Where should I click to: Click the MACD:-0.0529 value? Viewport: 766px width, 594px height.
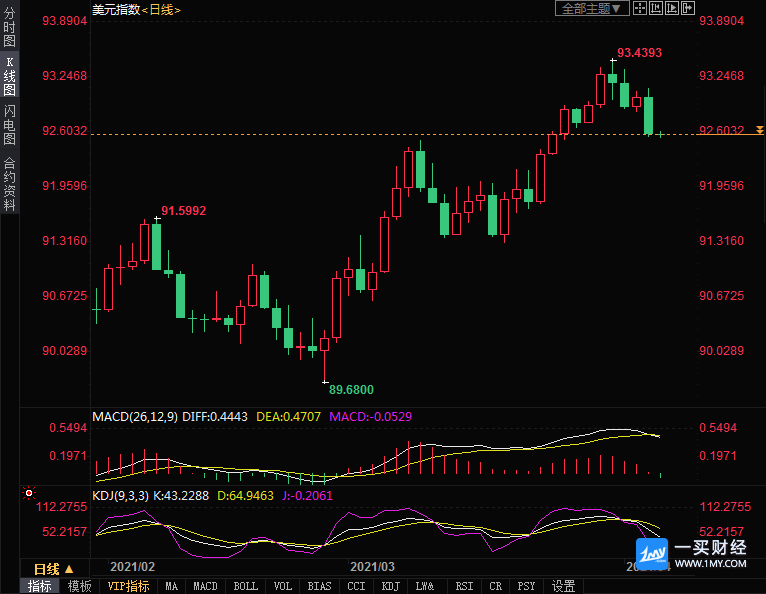click(x=370, y=417)
